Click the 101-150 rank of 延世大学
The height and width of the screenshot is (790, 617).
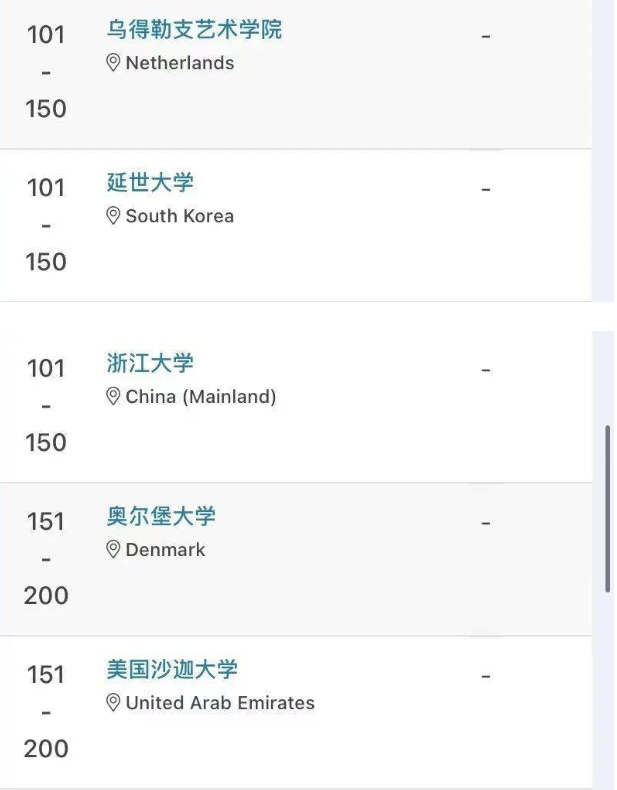coord(46,224)
